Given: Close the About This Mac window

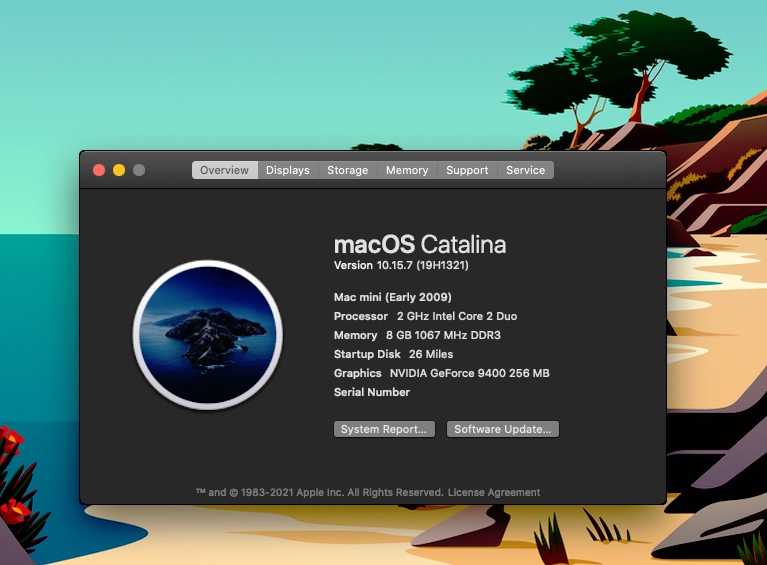Looking at the screenshot, I should pyautogui.click(x=99, y=170).
